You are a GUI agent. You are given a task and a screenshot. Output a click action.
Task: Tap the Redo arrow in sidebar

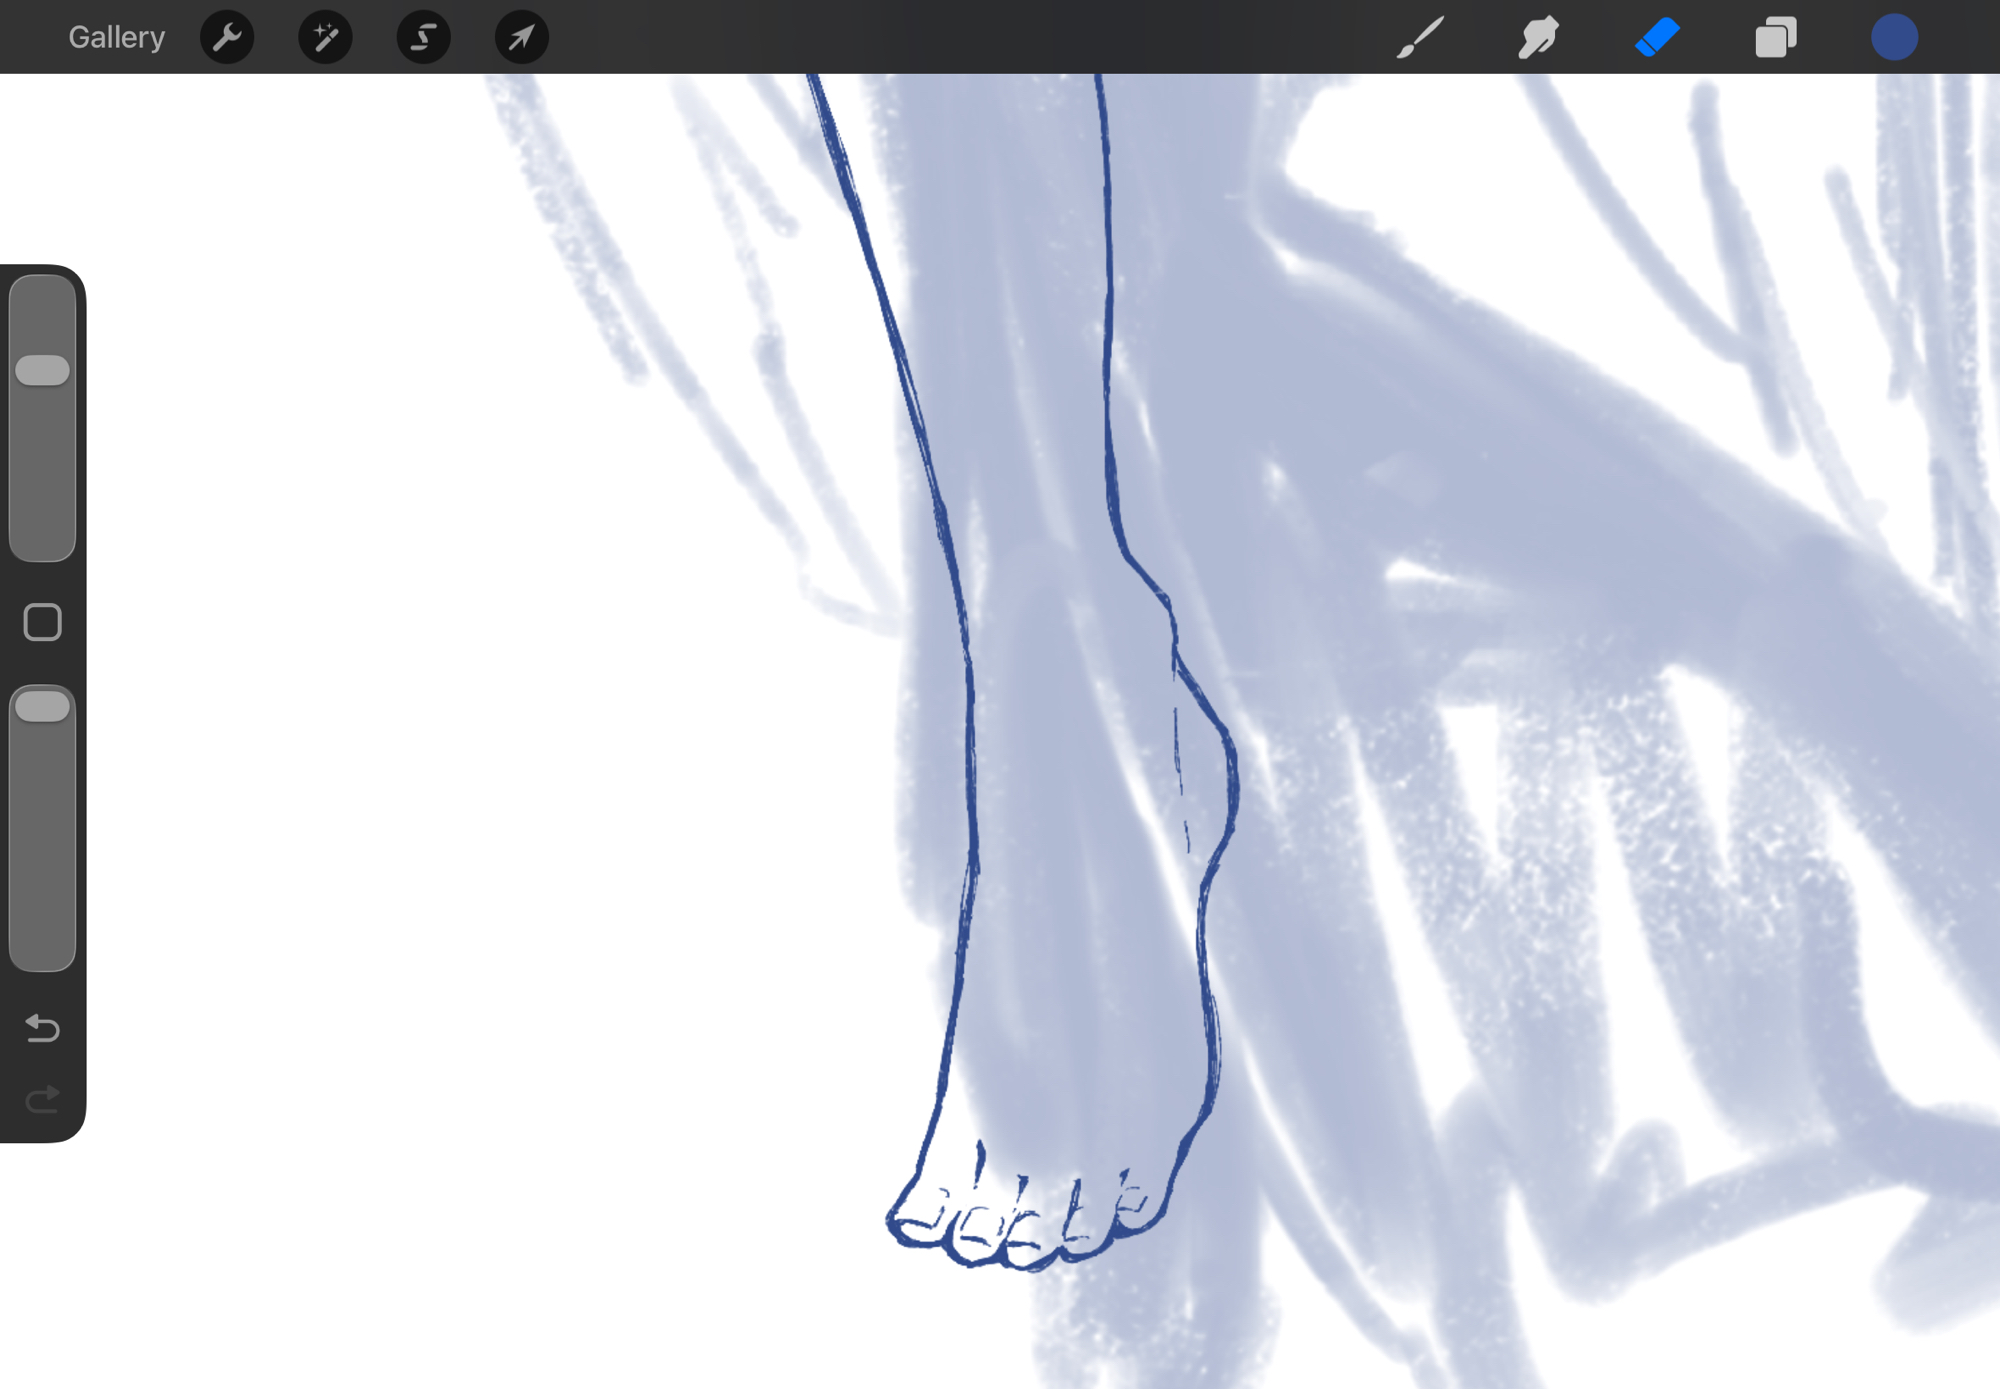click(x=42, y=1099)
